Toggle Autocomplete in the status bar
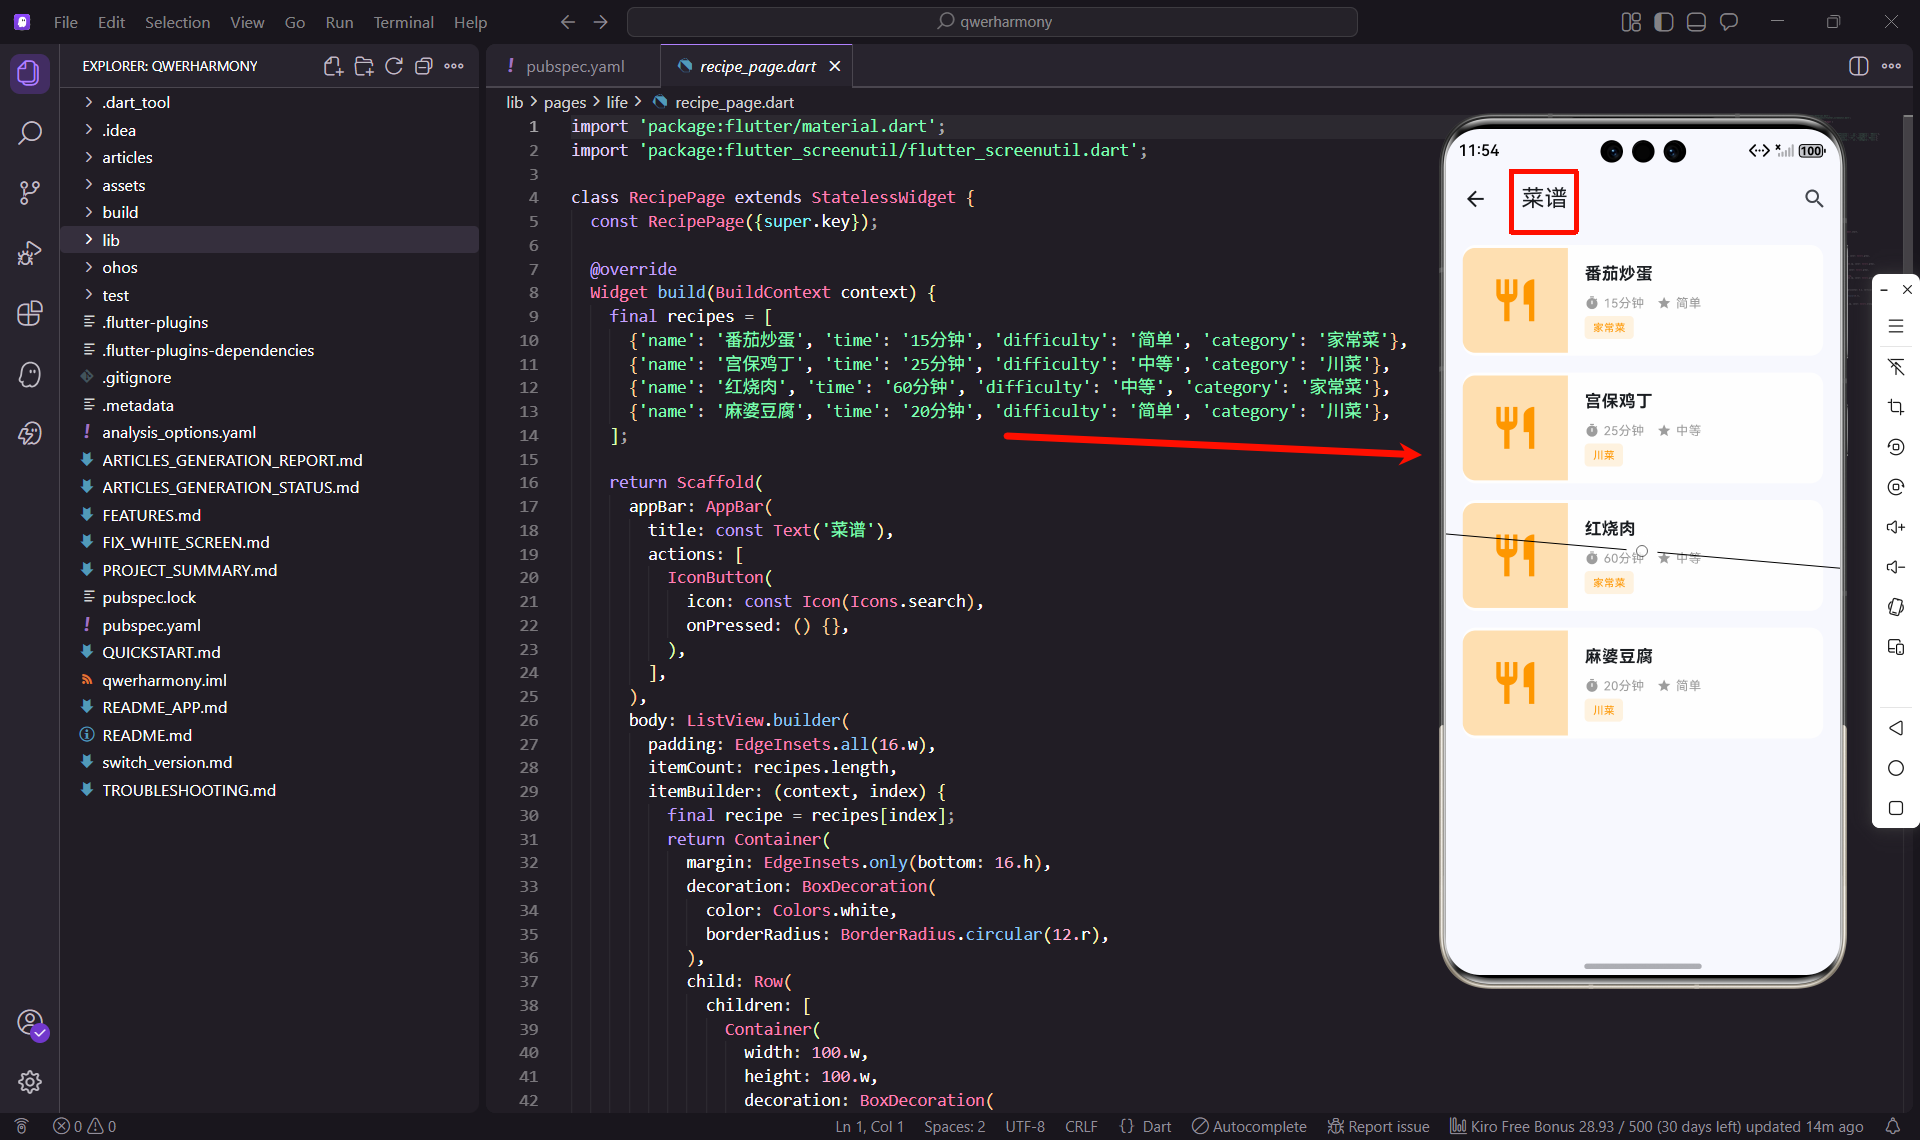Viewport: 1920px width, 1140px height. [1249, 1126]
